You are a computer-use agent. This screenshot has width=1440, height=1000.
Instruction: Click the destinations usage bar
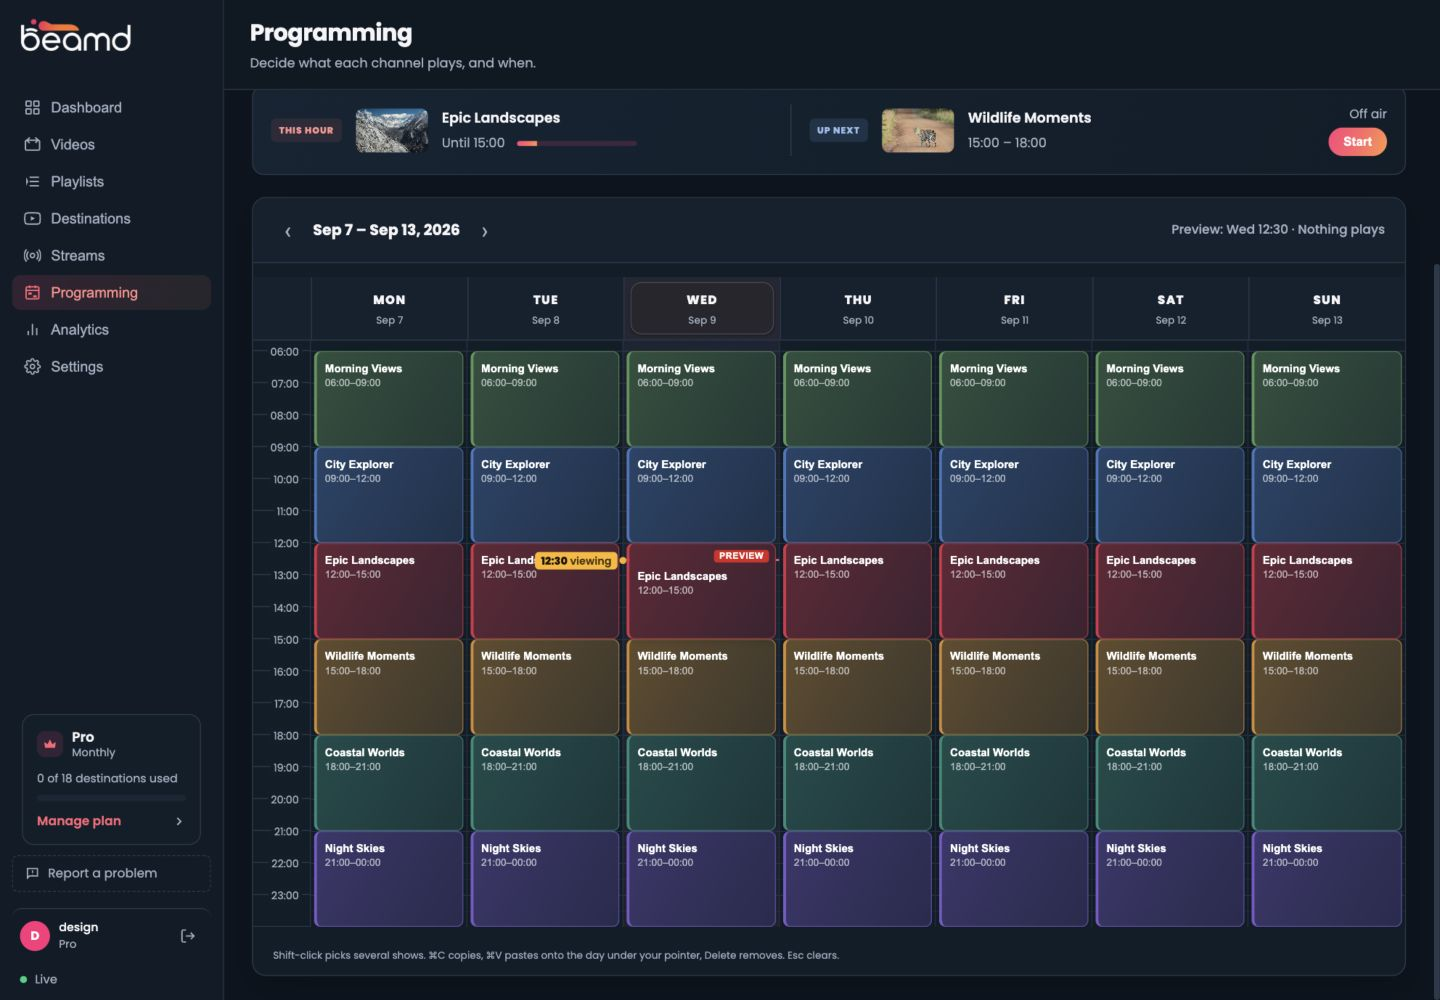111,798
